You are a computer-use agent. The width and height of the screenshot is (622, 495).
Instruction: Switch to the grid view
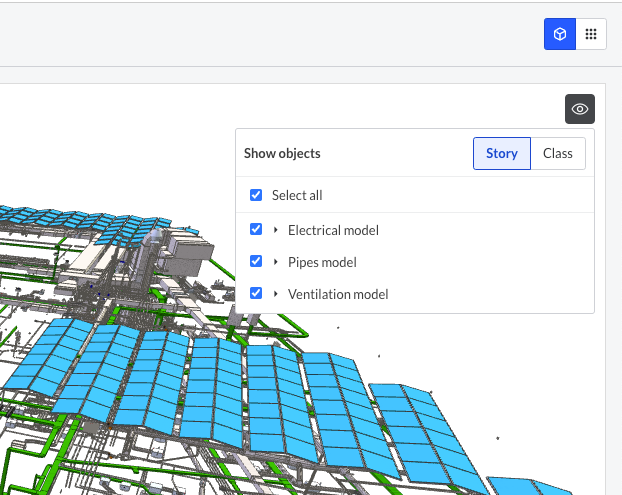point(591,34)
